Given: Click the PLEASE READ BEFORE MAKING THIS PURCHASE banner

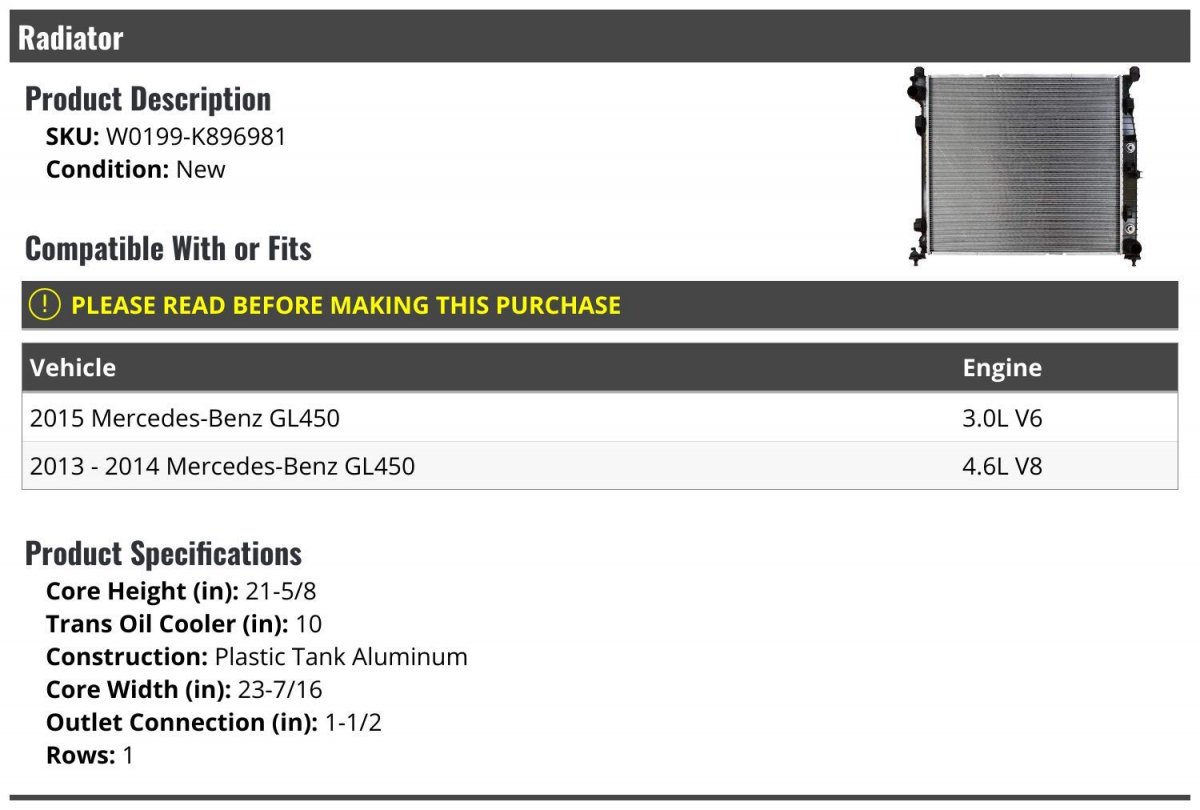Looking at the screenshot, I should tap(345, 305).
